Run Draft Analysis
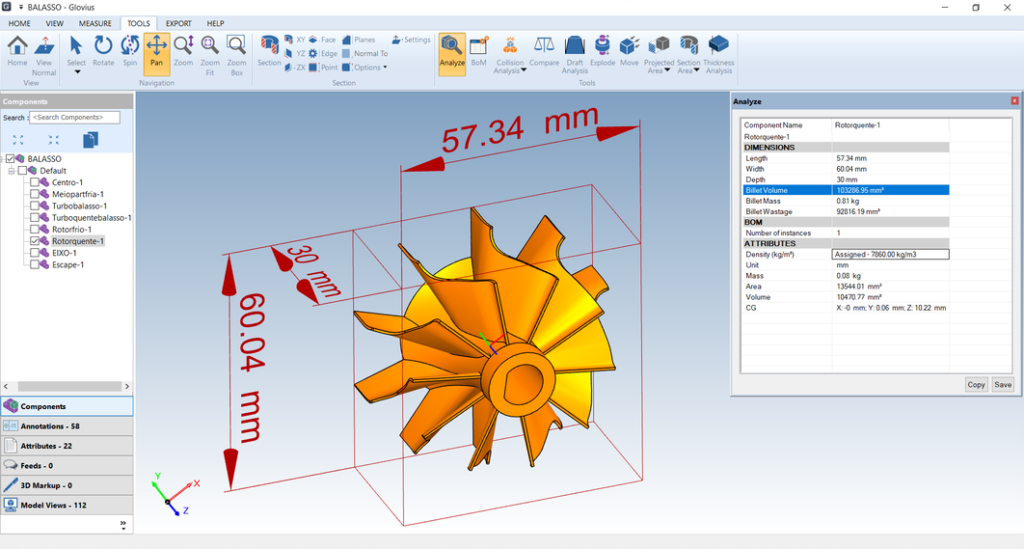The image size is (1024, 549). click(x=575, y=55)
